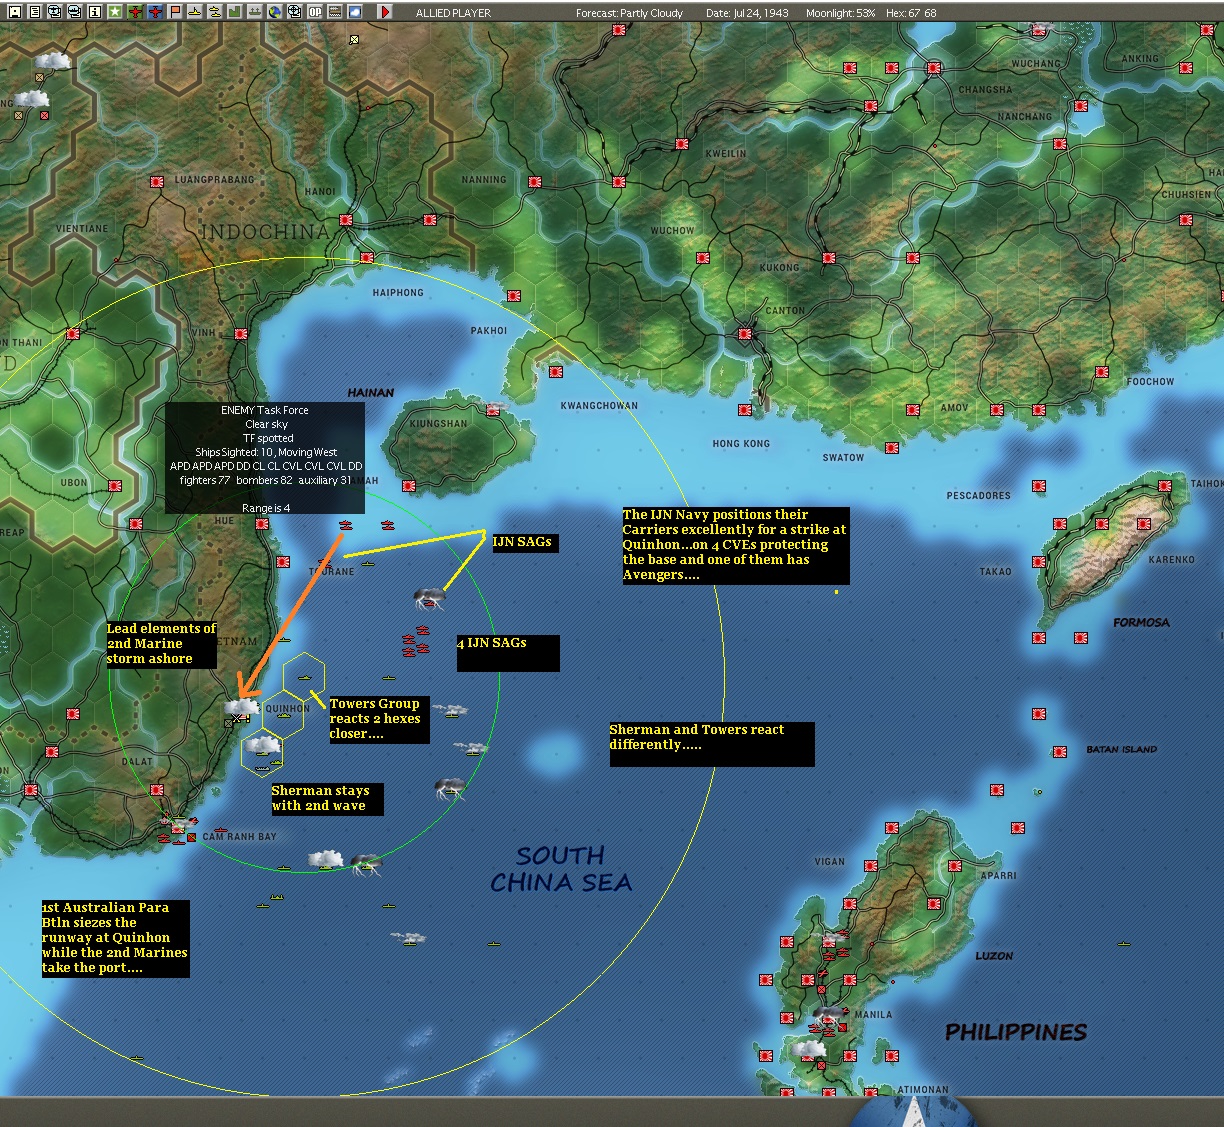Viewport: 1224px width, 1127px height.
Task: Select the red plane on green icon
Action: click(x=136, y=12)
